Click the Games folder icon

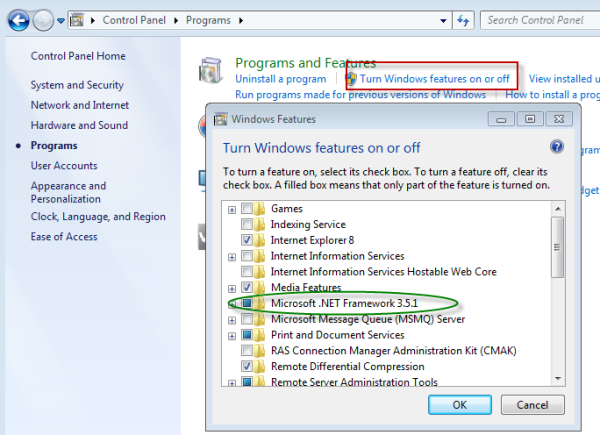tap(260, 209)
